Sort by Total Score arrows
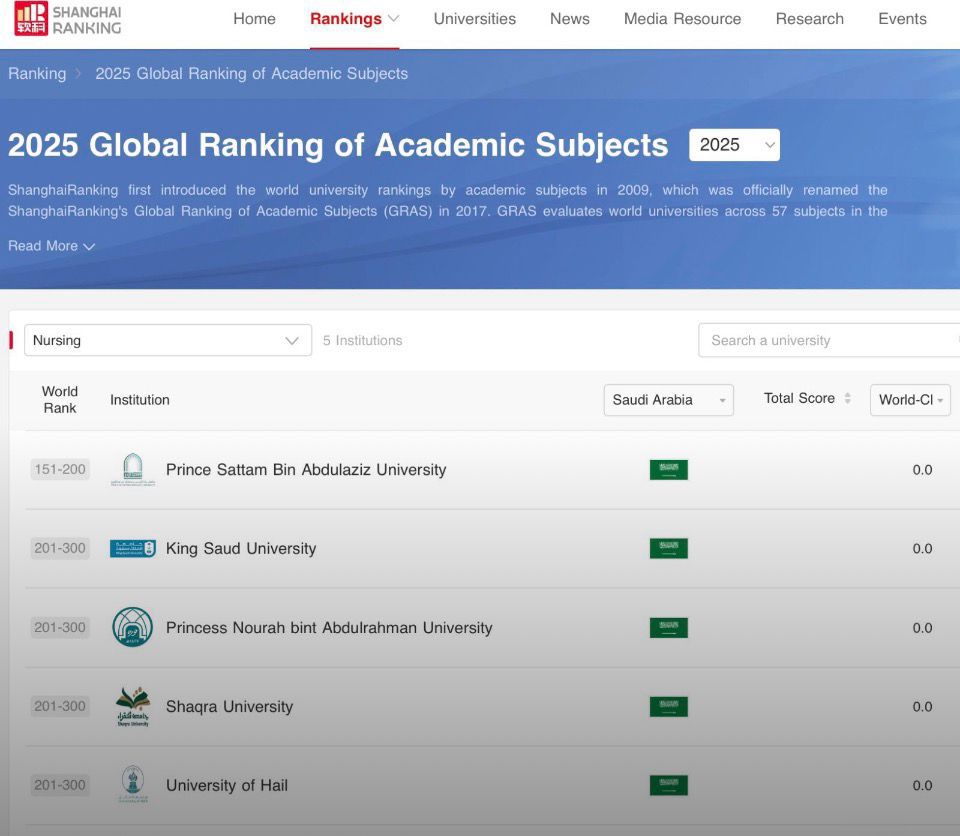Image resolution: width=960 pixels, height=836 pixels. click(847, 398)
